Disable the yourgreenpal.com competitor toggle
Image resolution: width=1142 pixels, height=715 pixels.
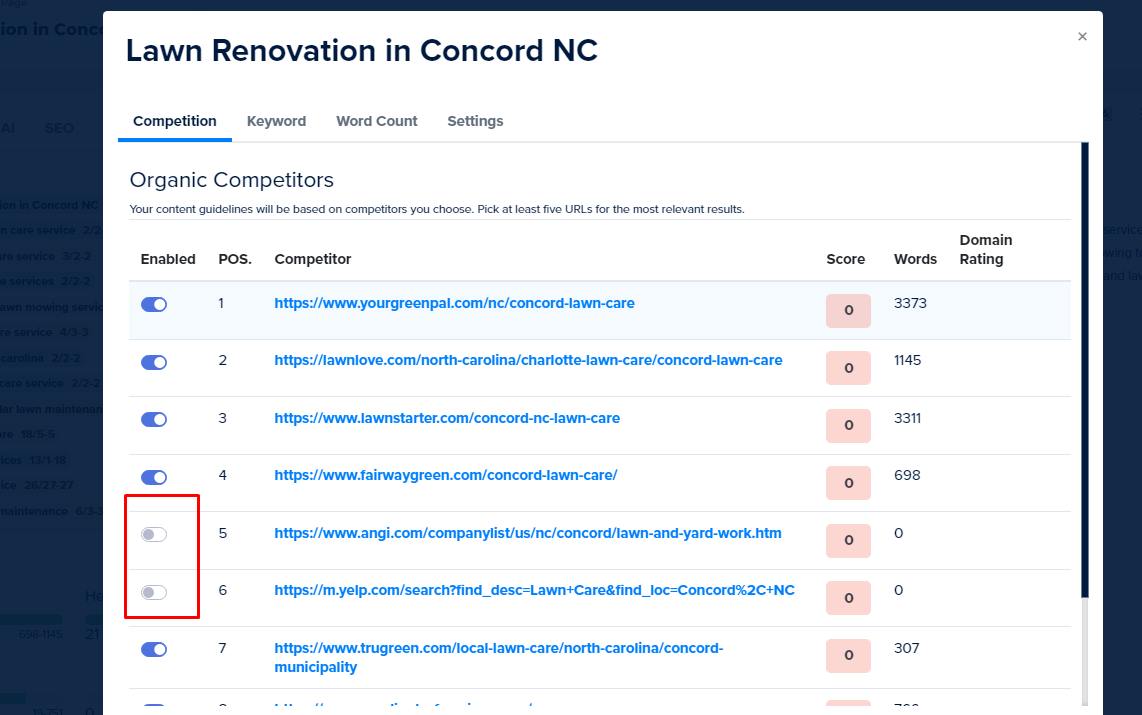[x=154, y=305]
